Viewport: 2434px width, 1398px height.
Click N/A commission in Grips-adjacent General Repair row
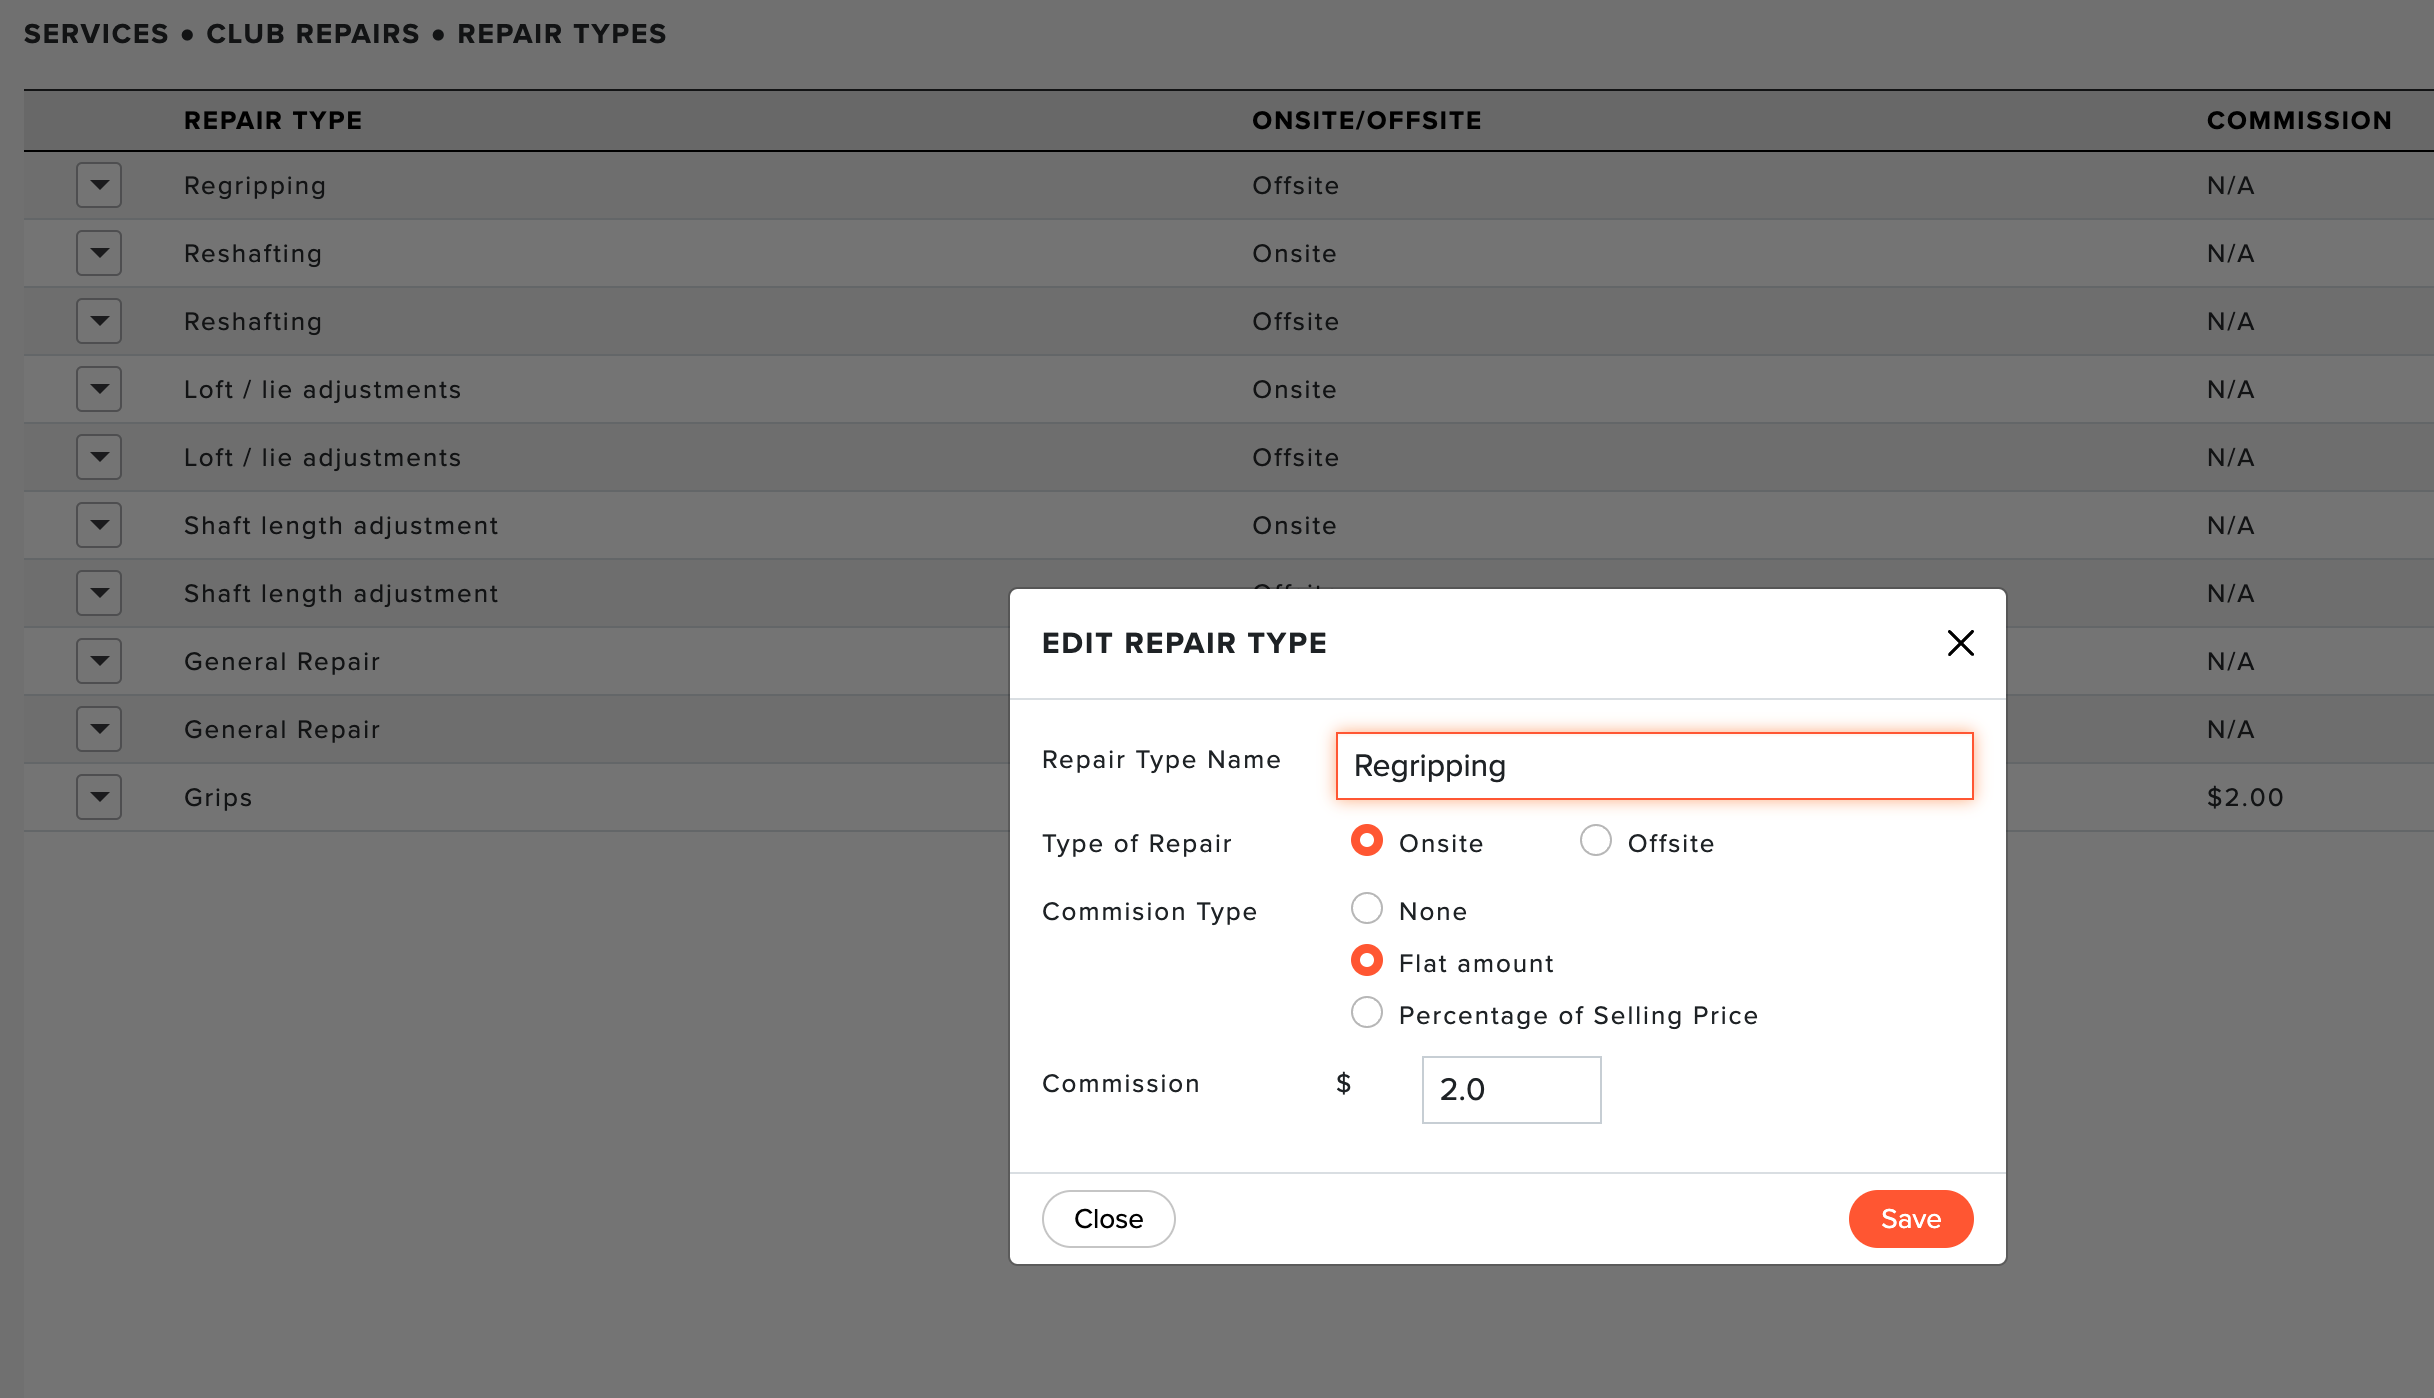tap(2230, 729)
